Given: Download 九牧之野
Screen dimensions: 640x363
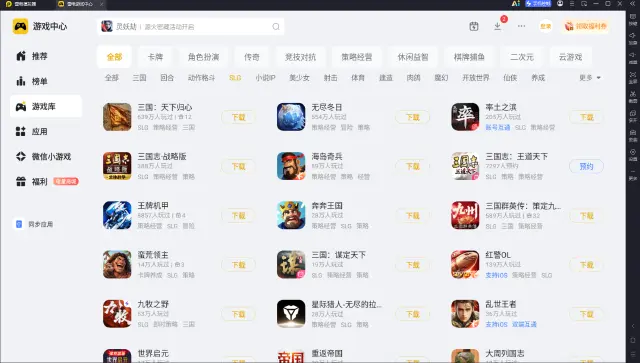Looking at the screenshot, I should click(238, 314).
